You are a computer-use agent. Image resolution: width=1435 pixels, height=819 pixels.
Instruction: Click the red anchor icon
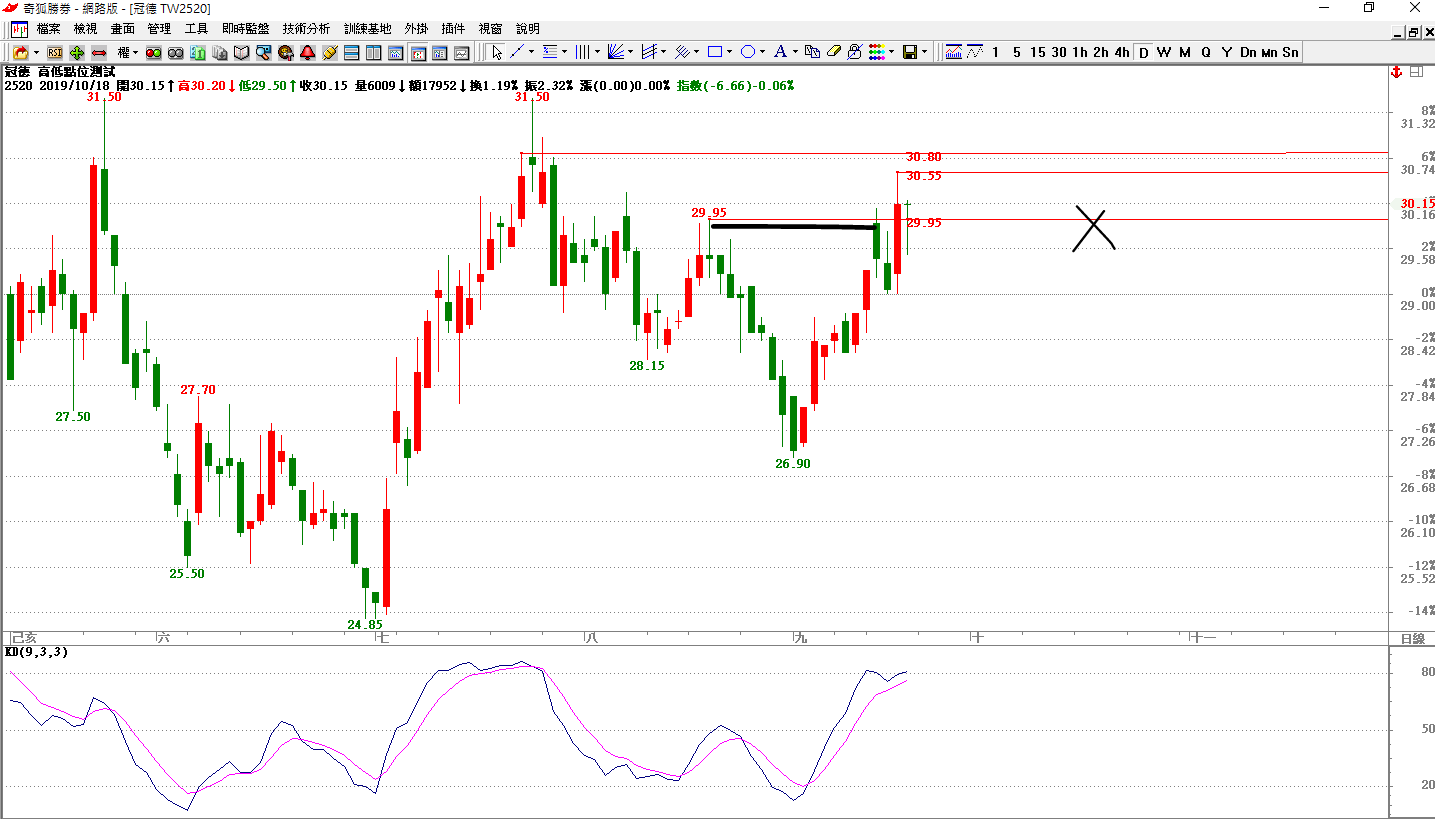[x=1396, y=72]
